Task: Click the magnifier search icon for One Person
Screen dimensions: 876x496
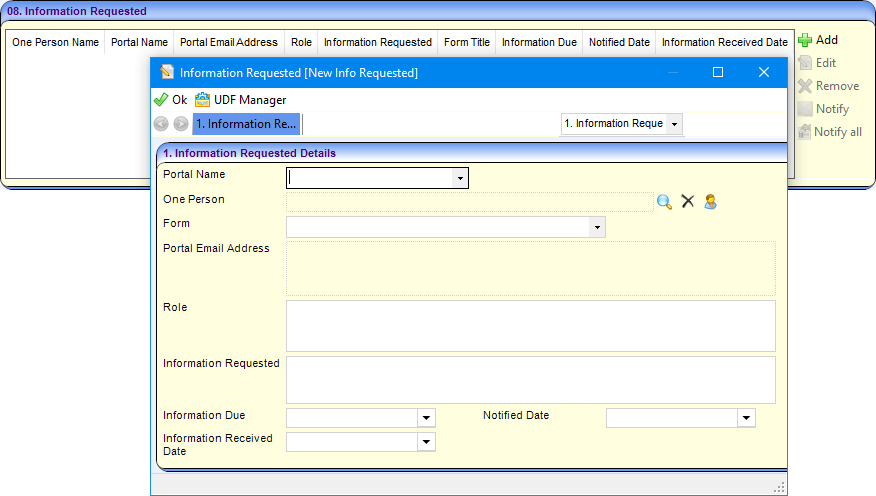Action: (664, 201)
